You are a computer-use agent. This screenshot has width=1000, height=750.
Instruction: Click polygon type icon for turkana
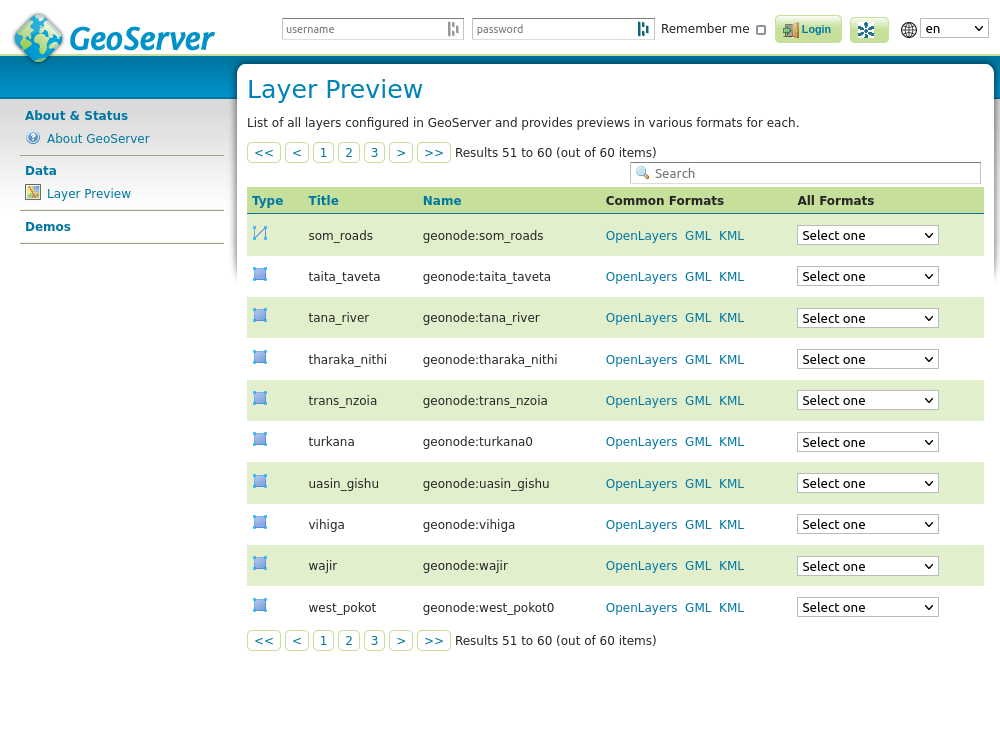(x=260, y=439)
